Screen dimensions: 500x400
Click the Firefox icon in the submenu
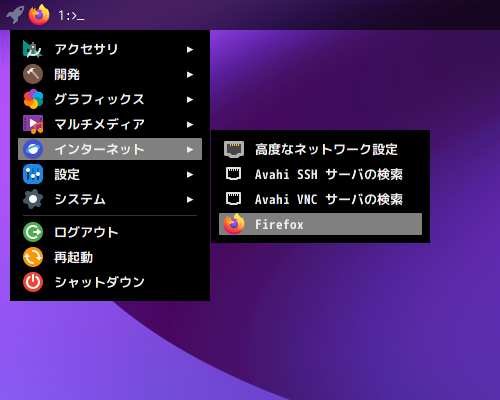click(234, 224)
